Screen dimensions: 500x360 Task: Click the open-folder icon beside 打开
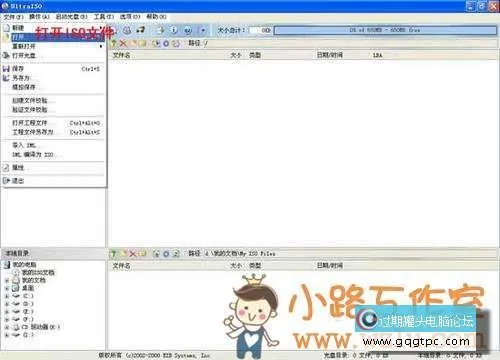(6, 37)
